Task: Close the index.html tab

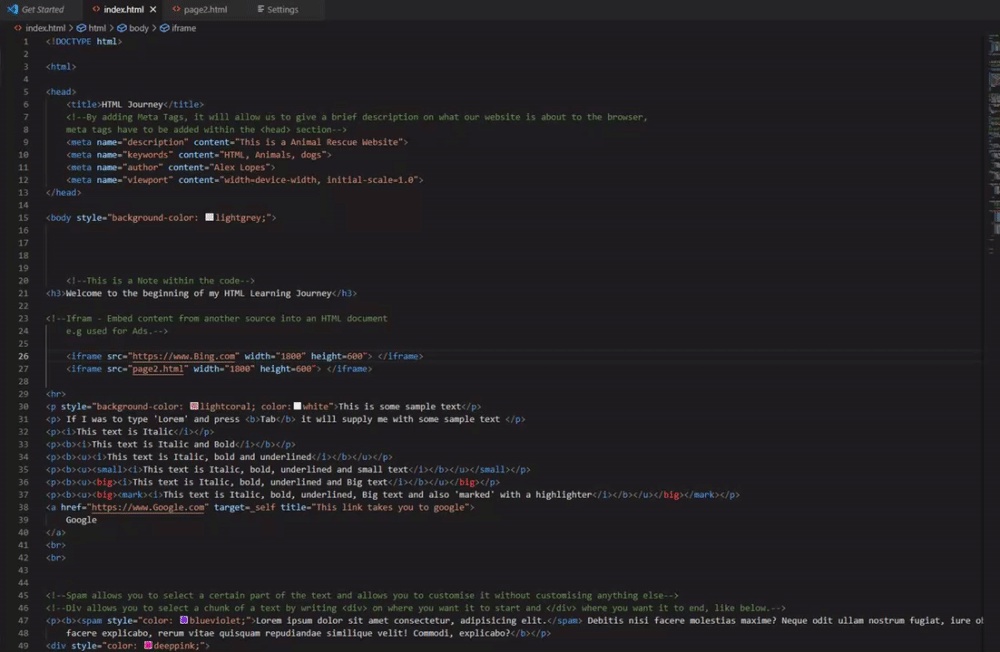Action: pyautogui.click(x=153, y=10)
